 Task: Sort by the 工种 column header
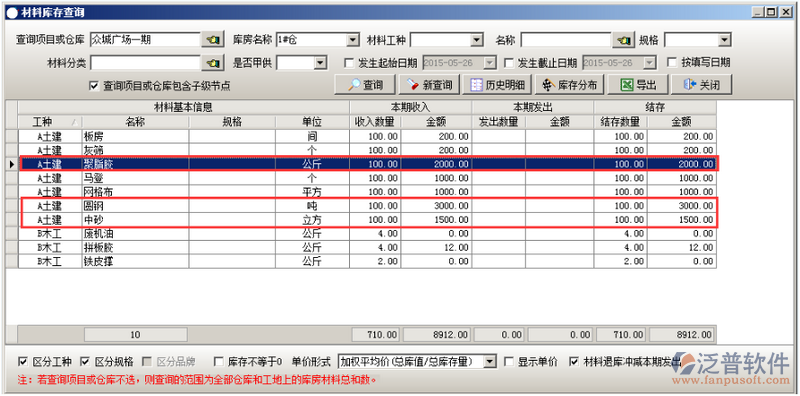point(50,122)
